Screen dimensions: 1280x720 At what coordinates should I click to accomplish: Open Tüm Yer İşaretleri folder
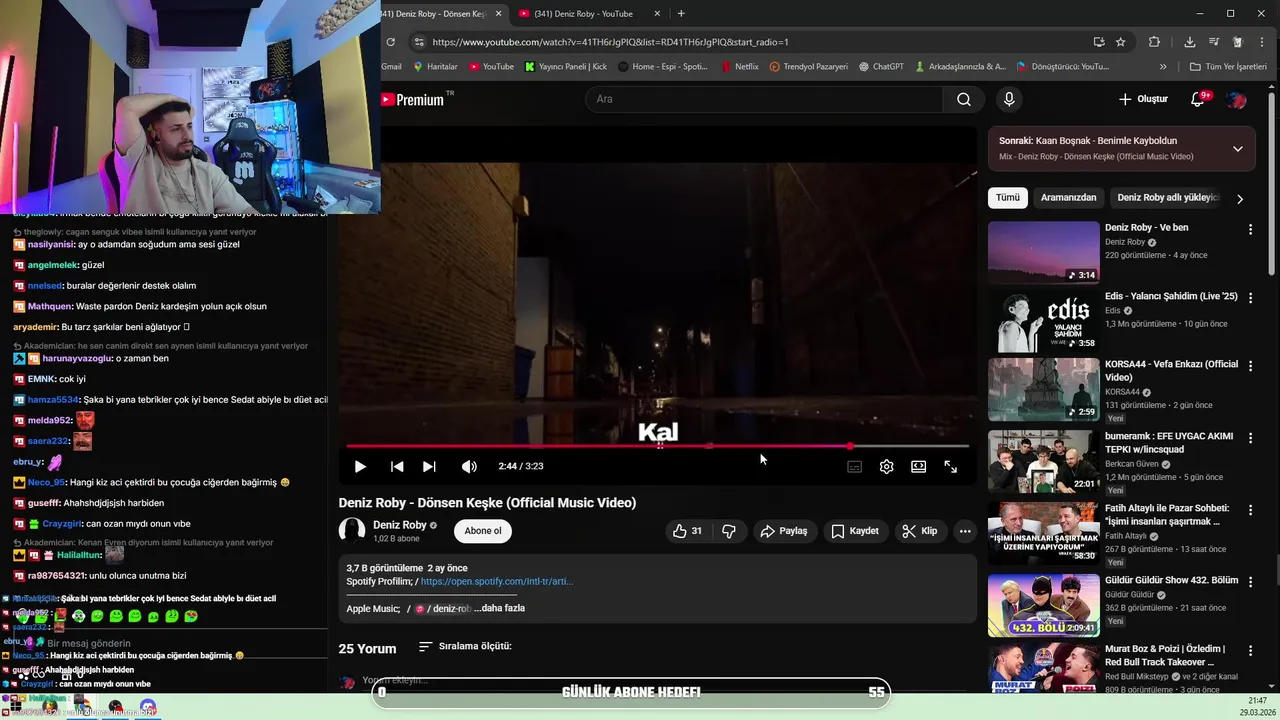(1228, 67)
